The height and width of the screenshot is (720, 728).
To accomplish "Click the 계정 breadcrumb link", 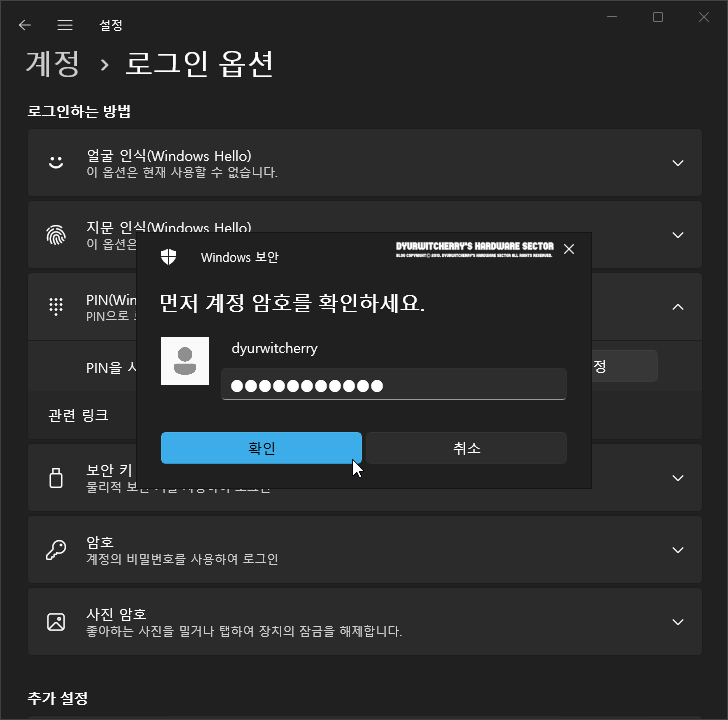I will [x=53, y=64].
